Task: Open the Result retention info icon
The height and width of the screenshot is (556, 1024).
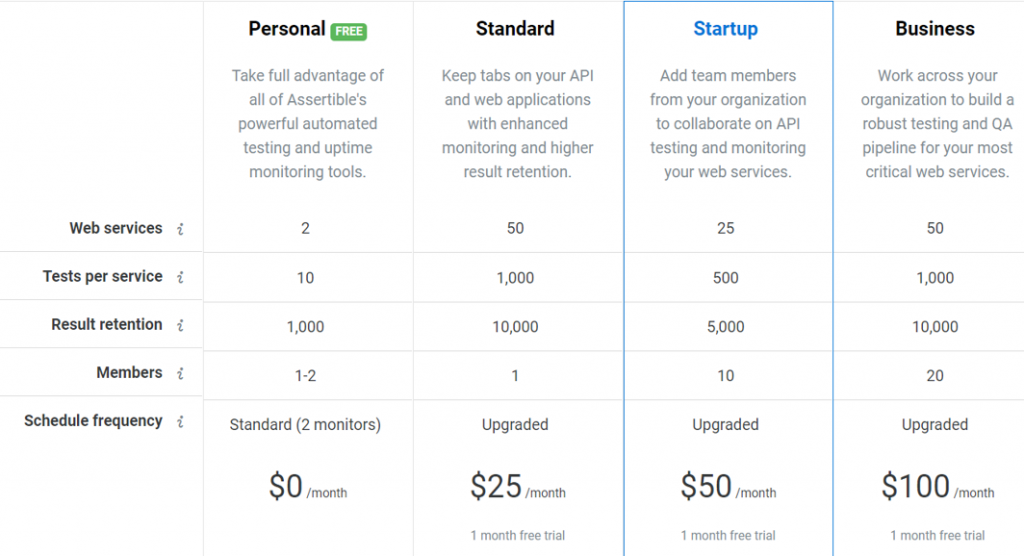Action: [x=180, y=325]
